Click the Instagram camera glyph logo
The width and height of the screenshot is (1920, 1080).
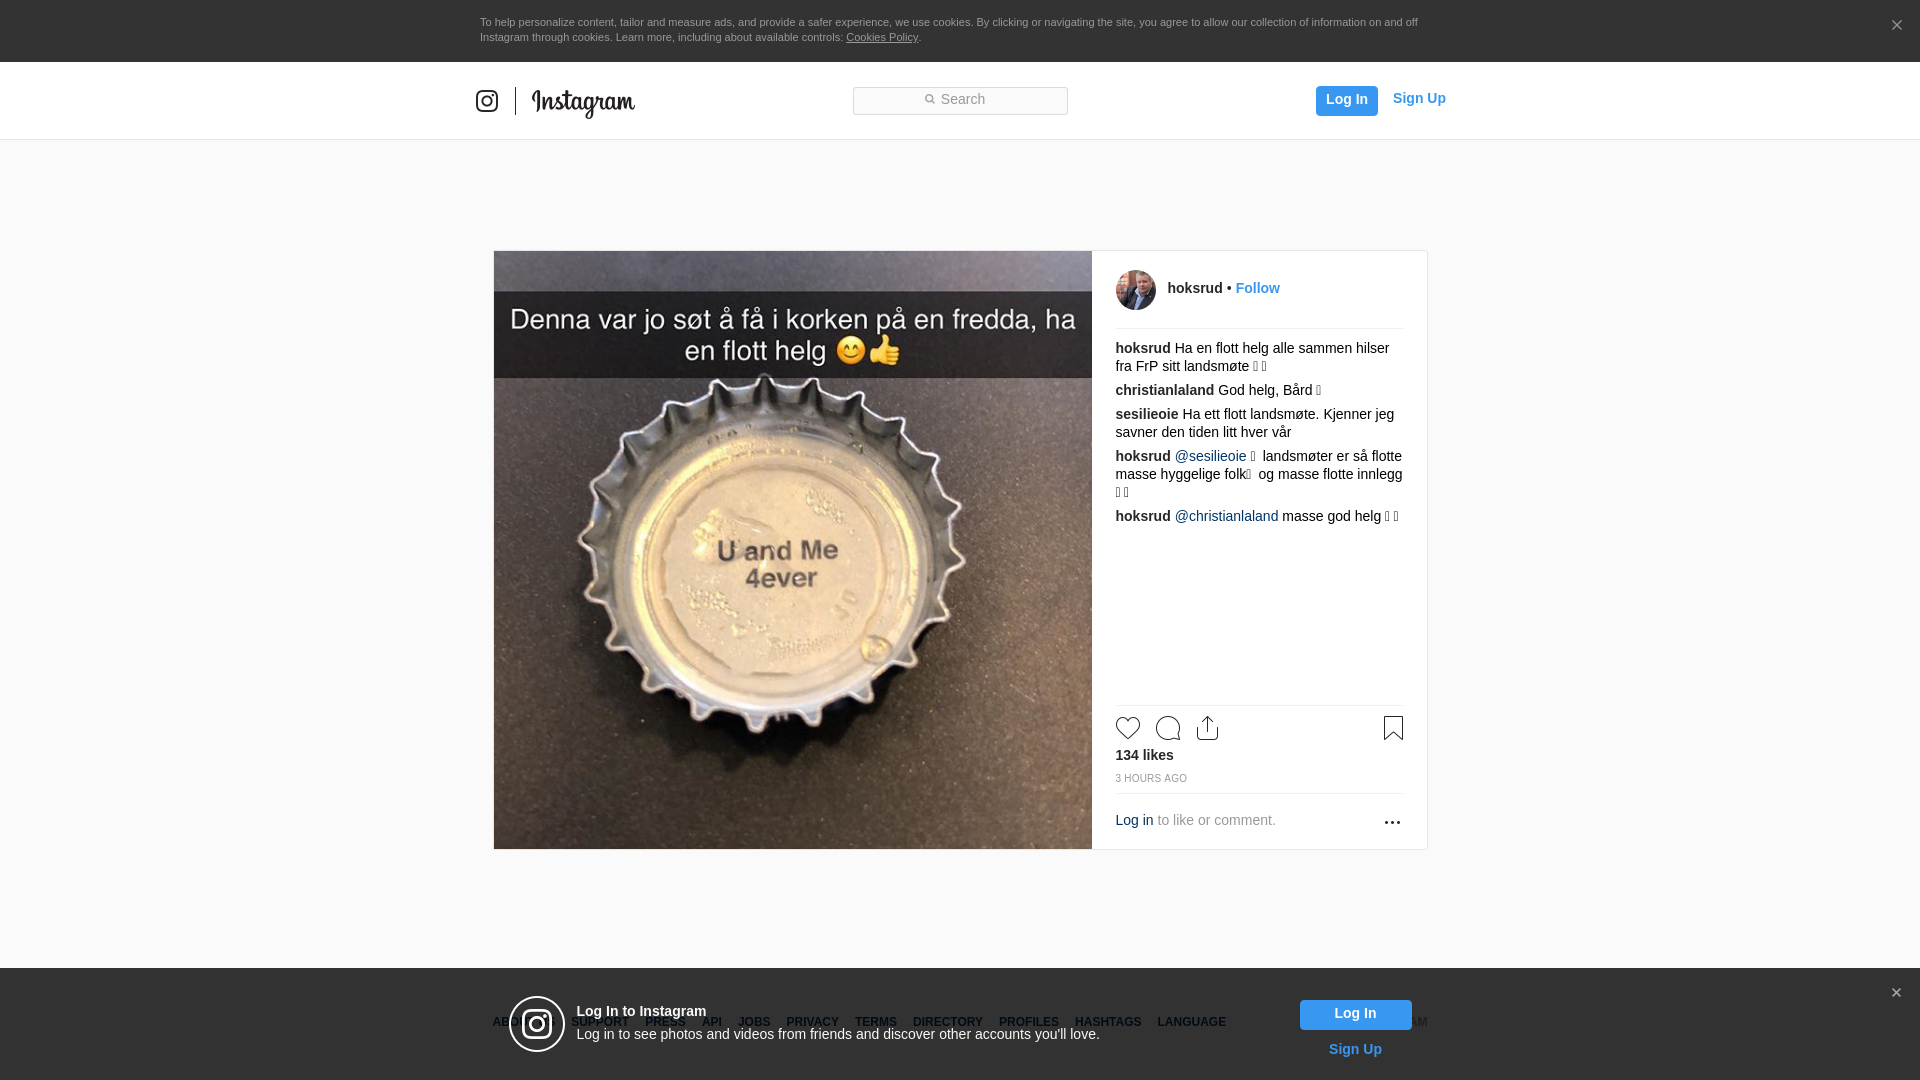(x=487, y=101)
